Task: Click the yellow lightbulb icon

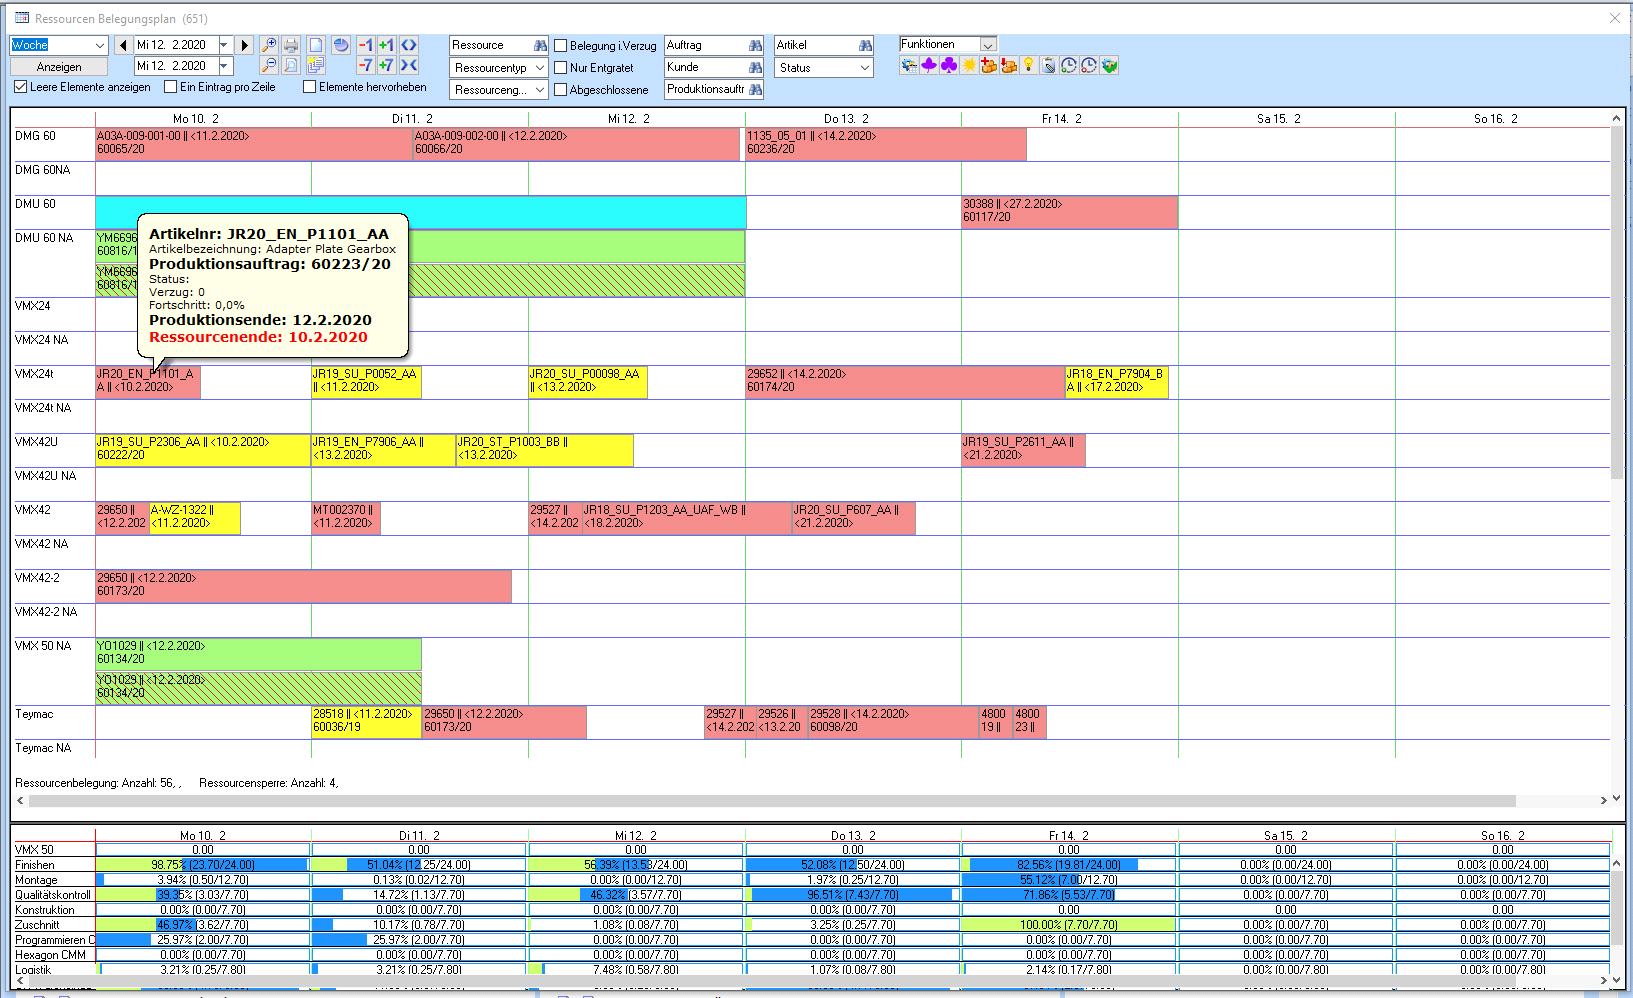Action: pos(1028,66)
